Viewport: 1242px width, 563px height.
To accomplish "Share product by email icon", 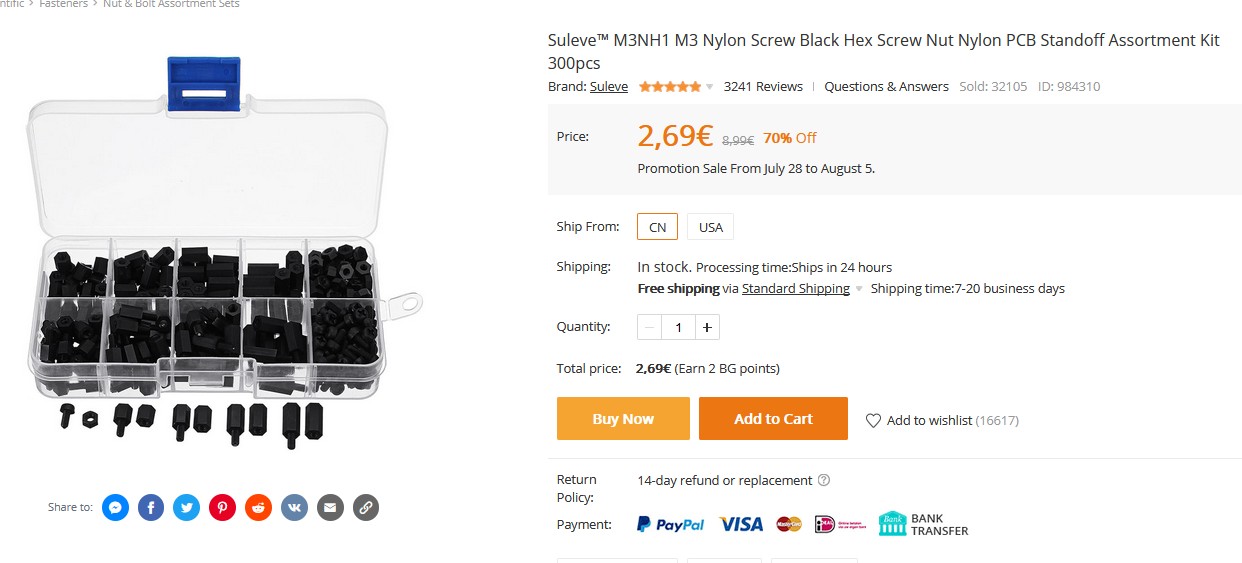I will click(x=330, y=508).
